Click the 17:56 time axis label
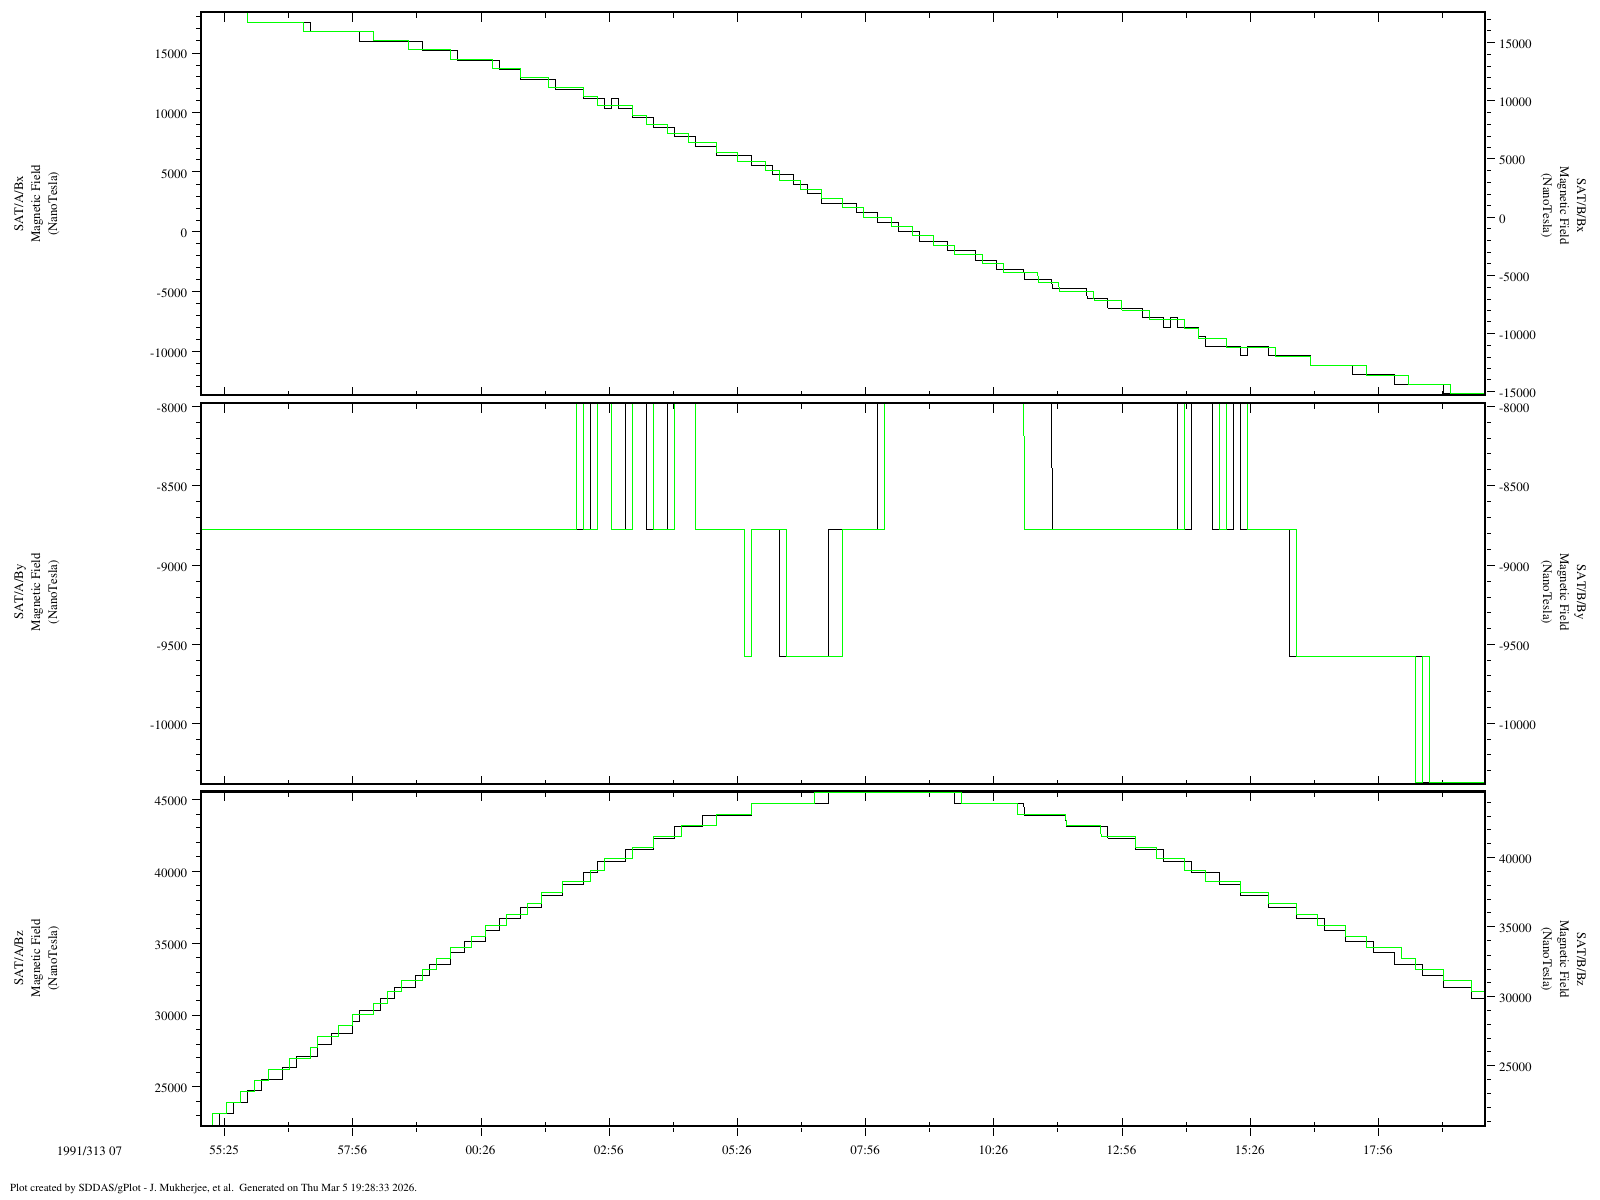The image size is (1600, 1200). 1377,1150
